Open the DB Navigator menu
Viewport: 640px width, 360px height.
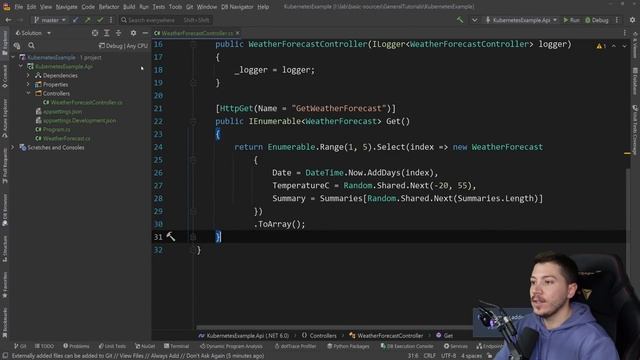(237, 7)
